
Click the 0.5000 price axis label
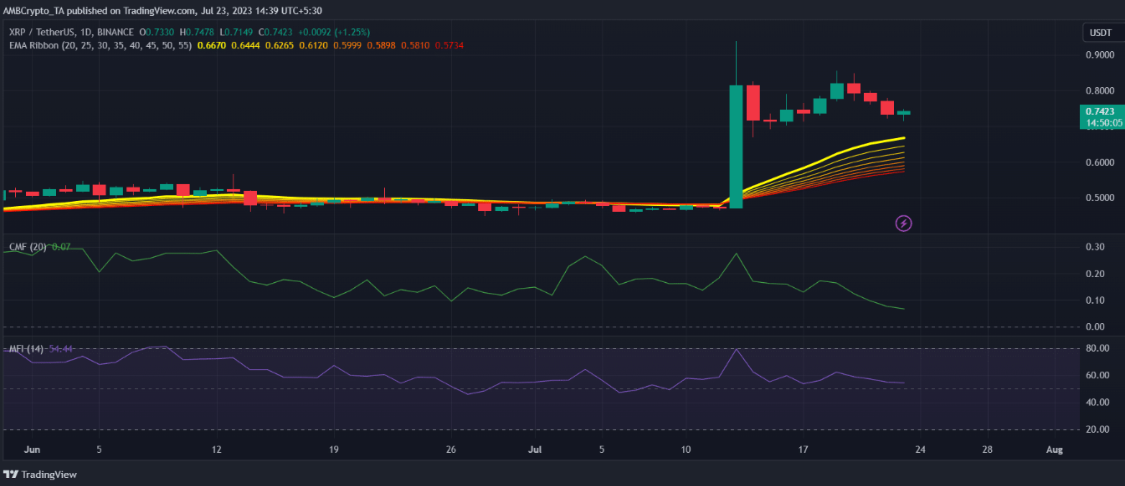[1099, 198]
